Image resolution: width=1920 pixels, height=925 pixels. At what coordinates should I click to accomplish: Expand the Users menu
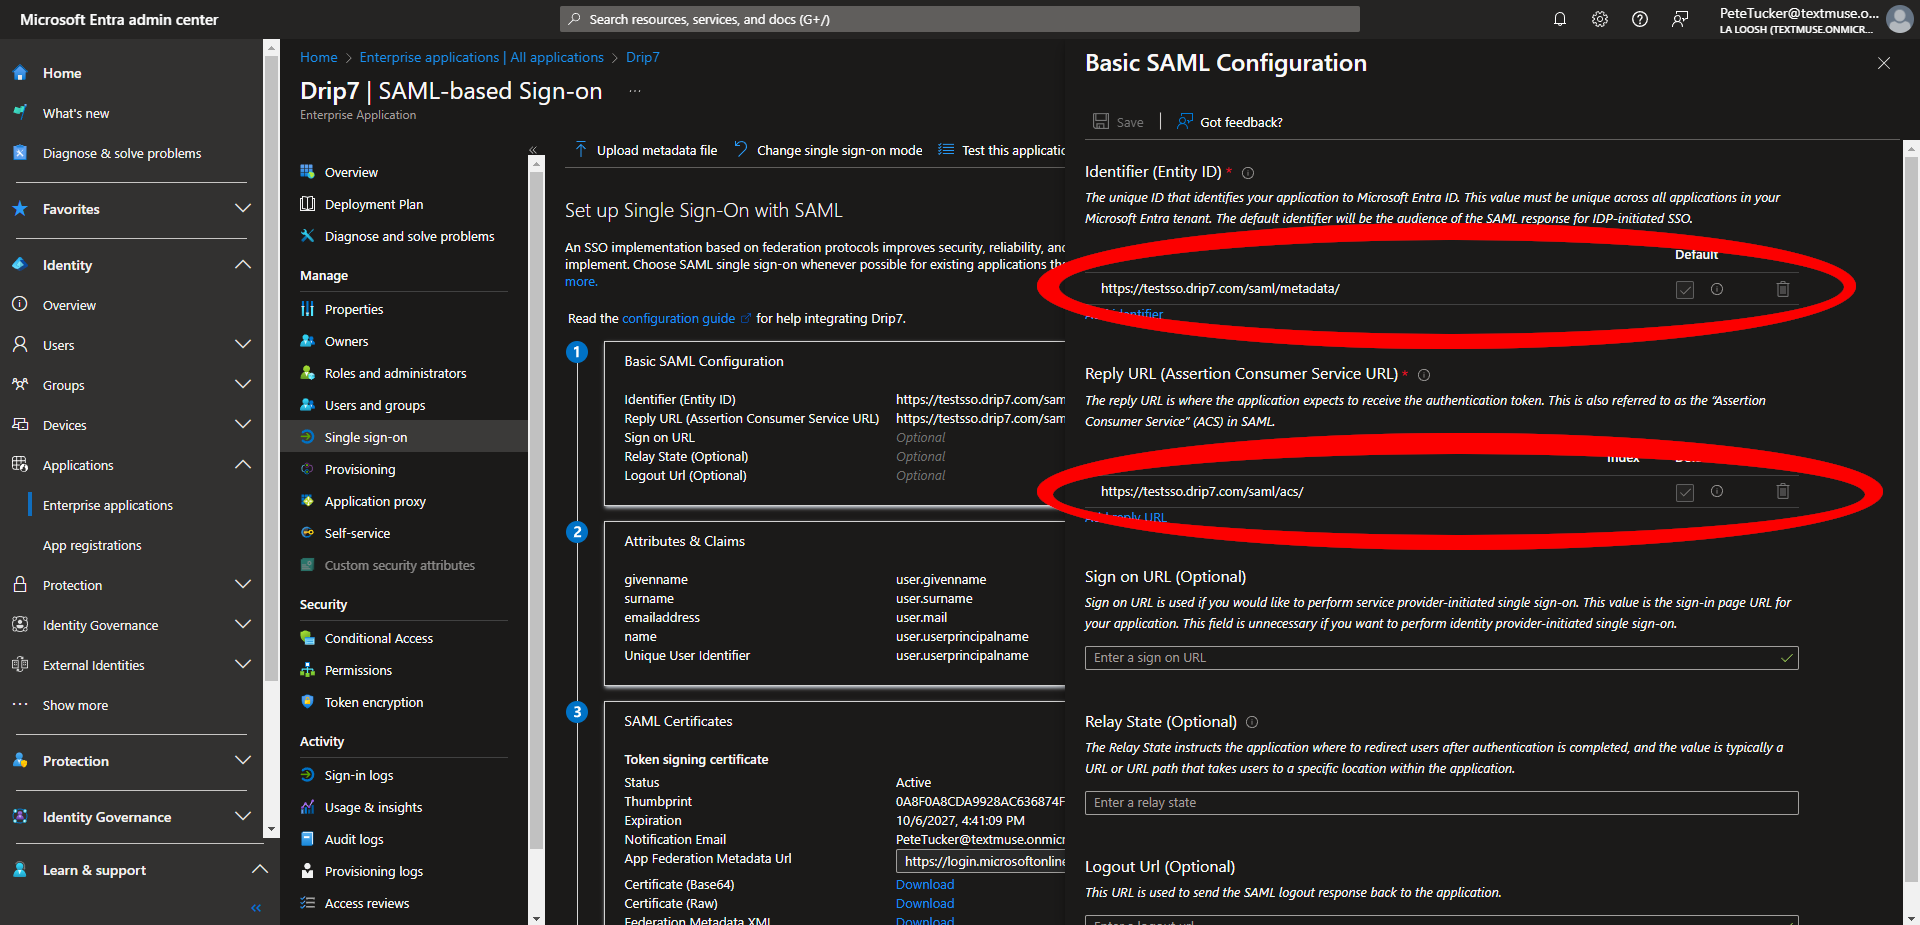242,345
